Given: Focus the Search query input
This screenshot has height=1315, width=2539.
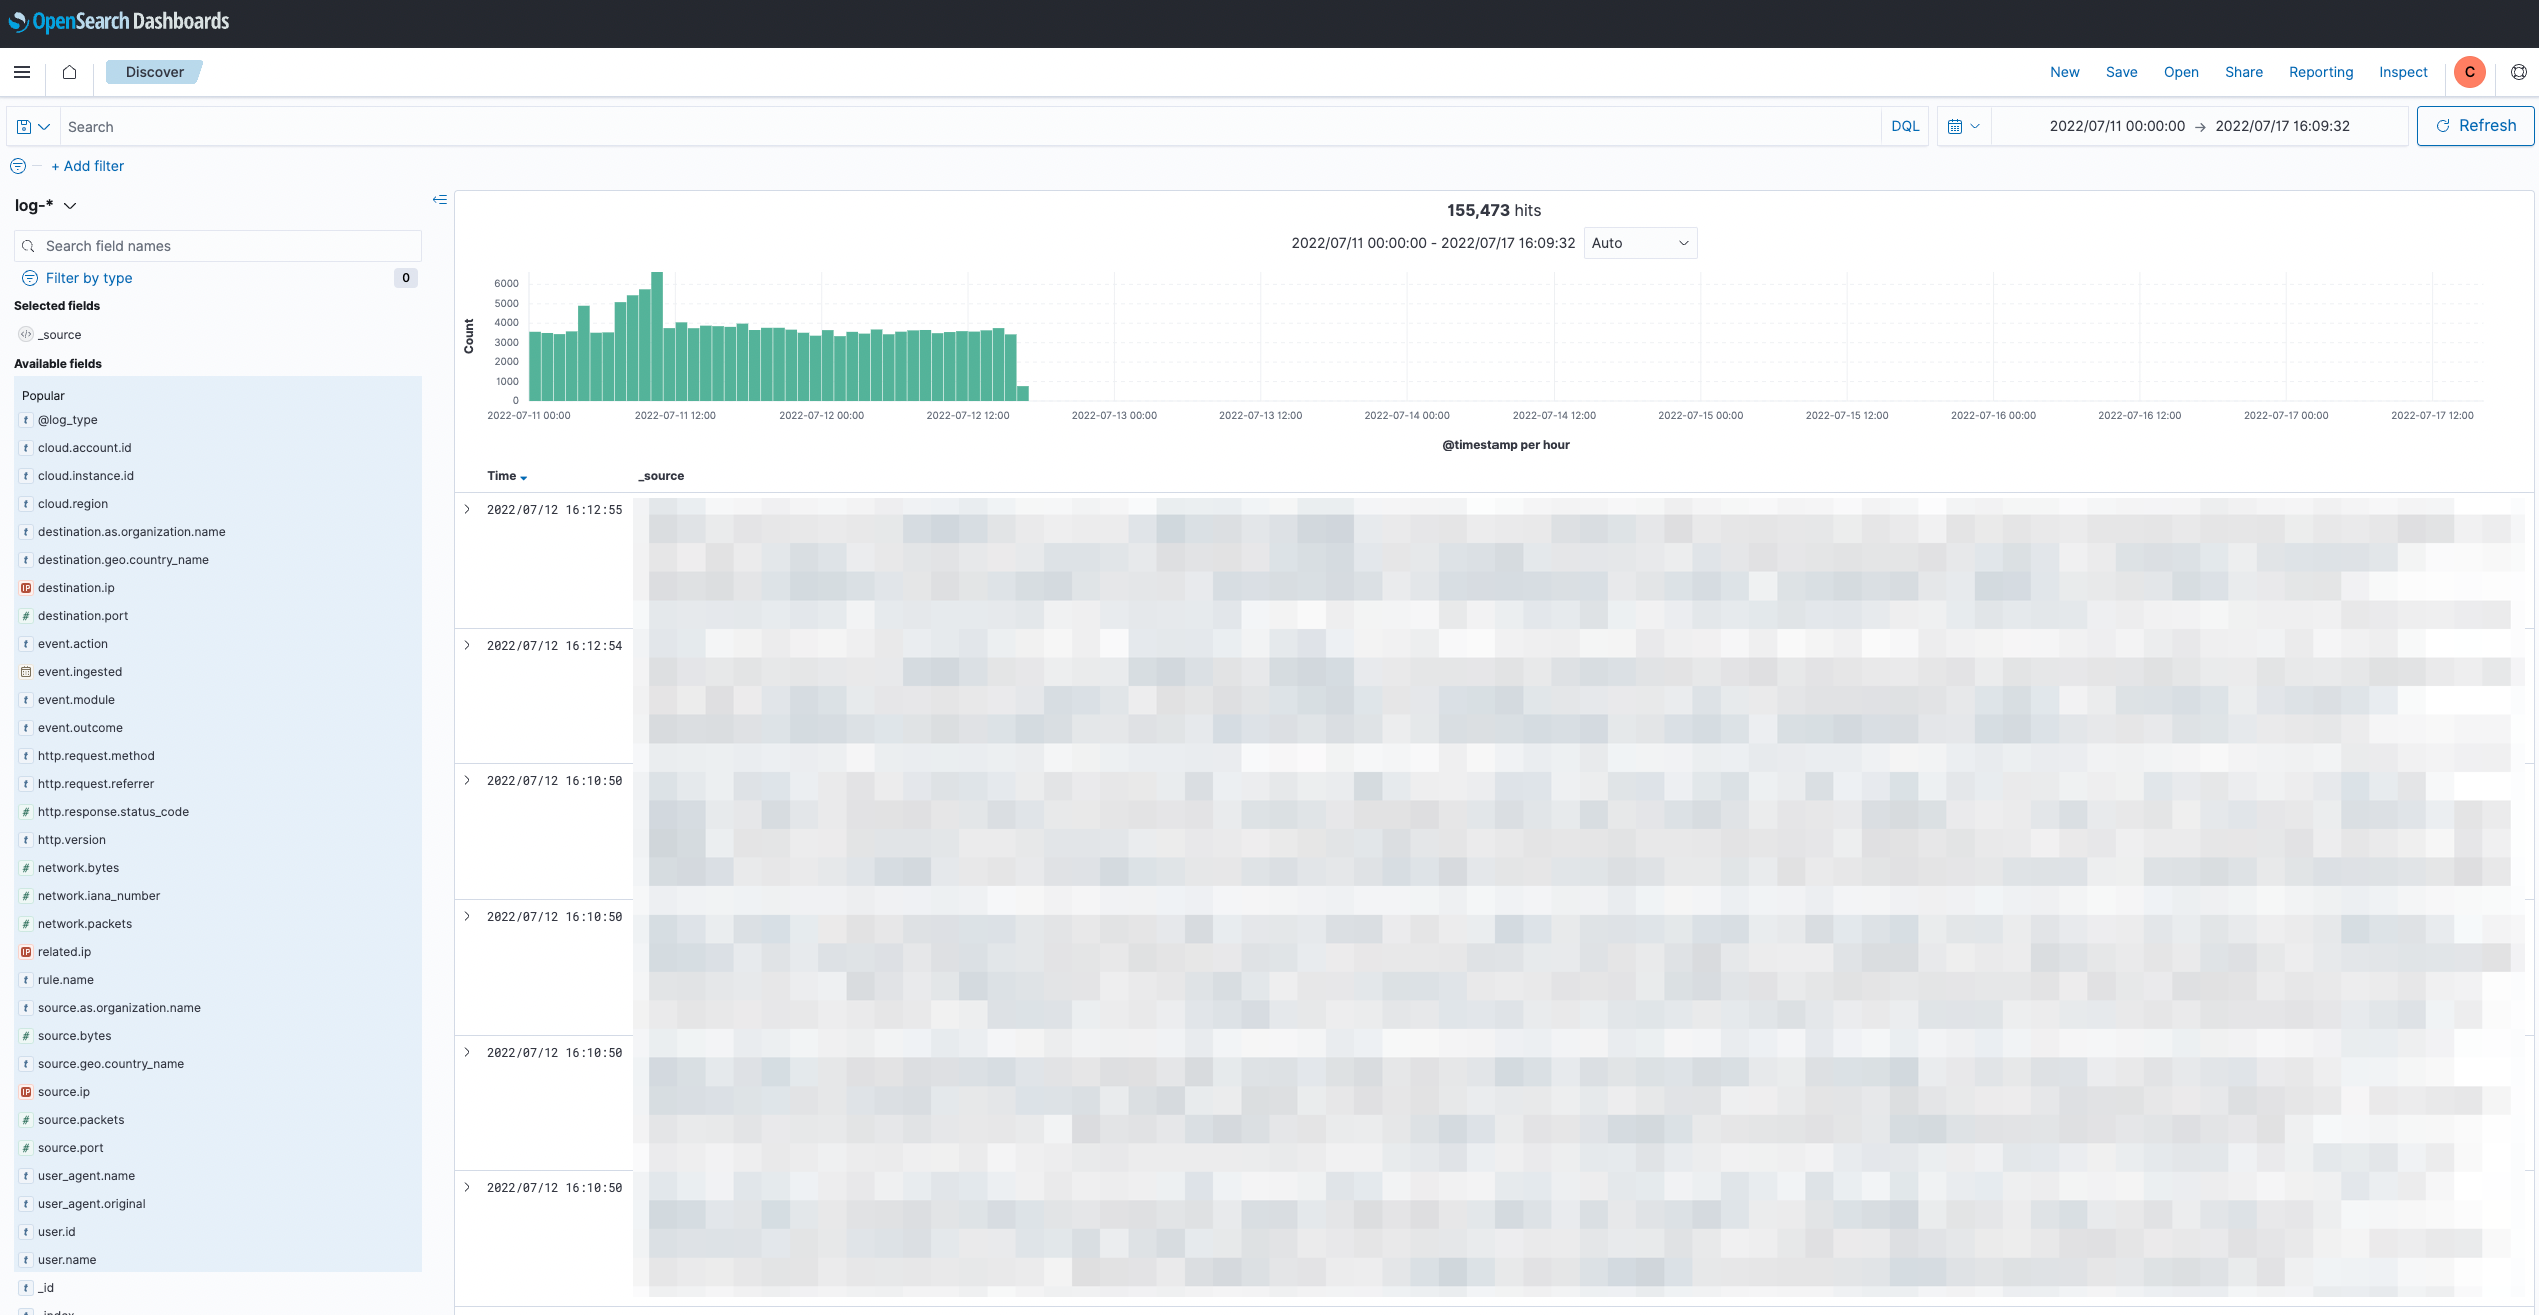Looking at the screenshot, I should (970, 127).
